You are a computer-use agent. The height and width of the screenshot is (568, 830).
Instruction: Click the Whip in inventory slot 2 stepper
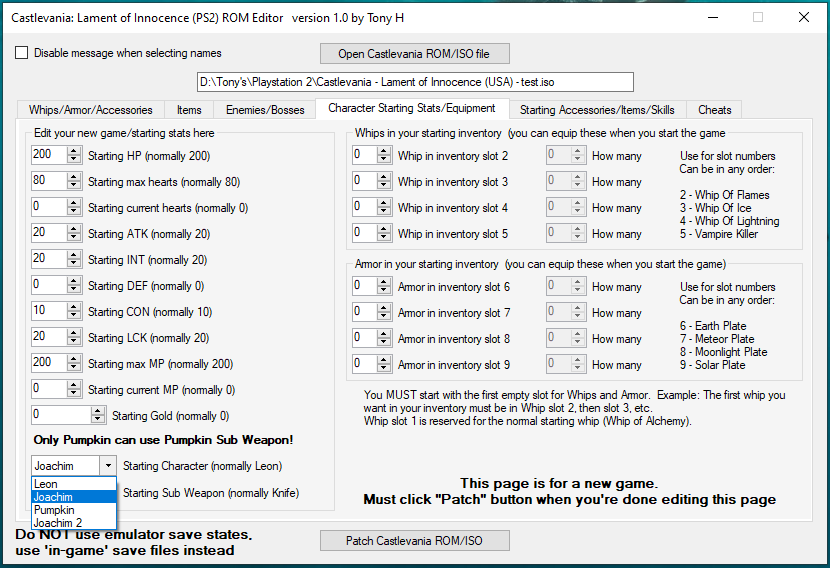tap(385, 156)
